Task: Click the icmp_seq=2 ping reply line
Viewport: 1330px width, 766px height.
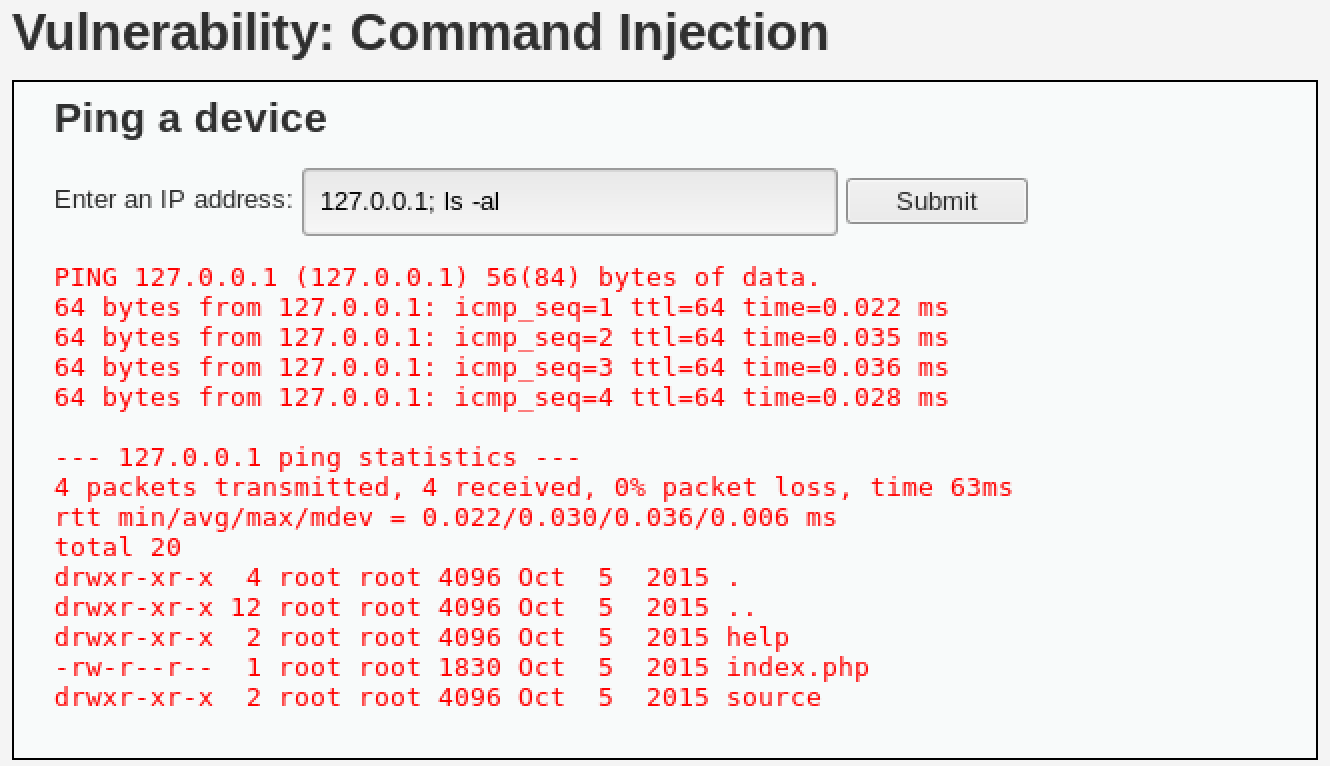Action: pyautogui.click(x=500, y=337)
